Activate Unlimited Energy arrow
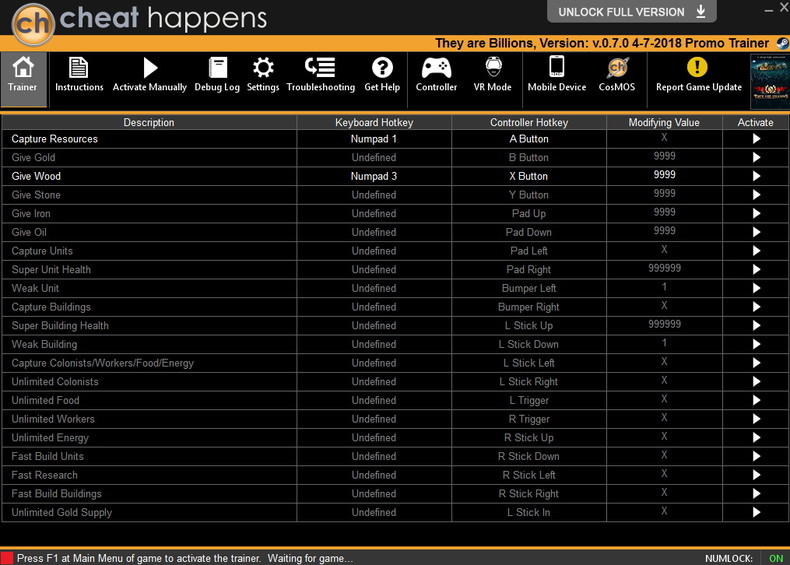This screenshot has width=790, height=565. tap(756, 437)
